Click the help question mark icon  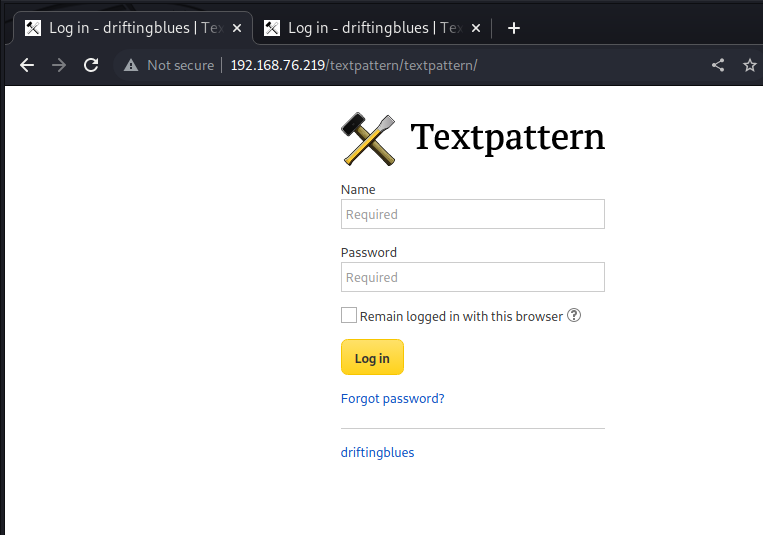574,315
